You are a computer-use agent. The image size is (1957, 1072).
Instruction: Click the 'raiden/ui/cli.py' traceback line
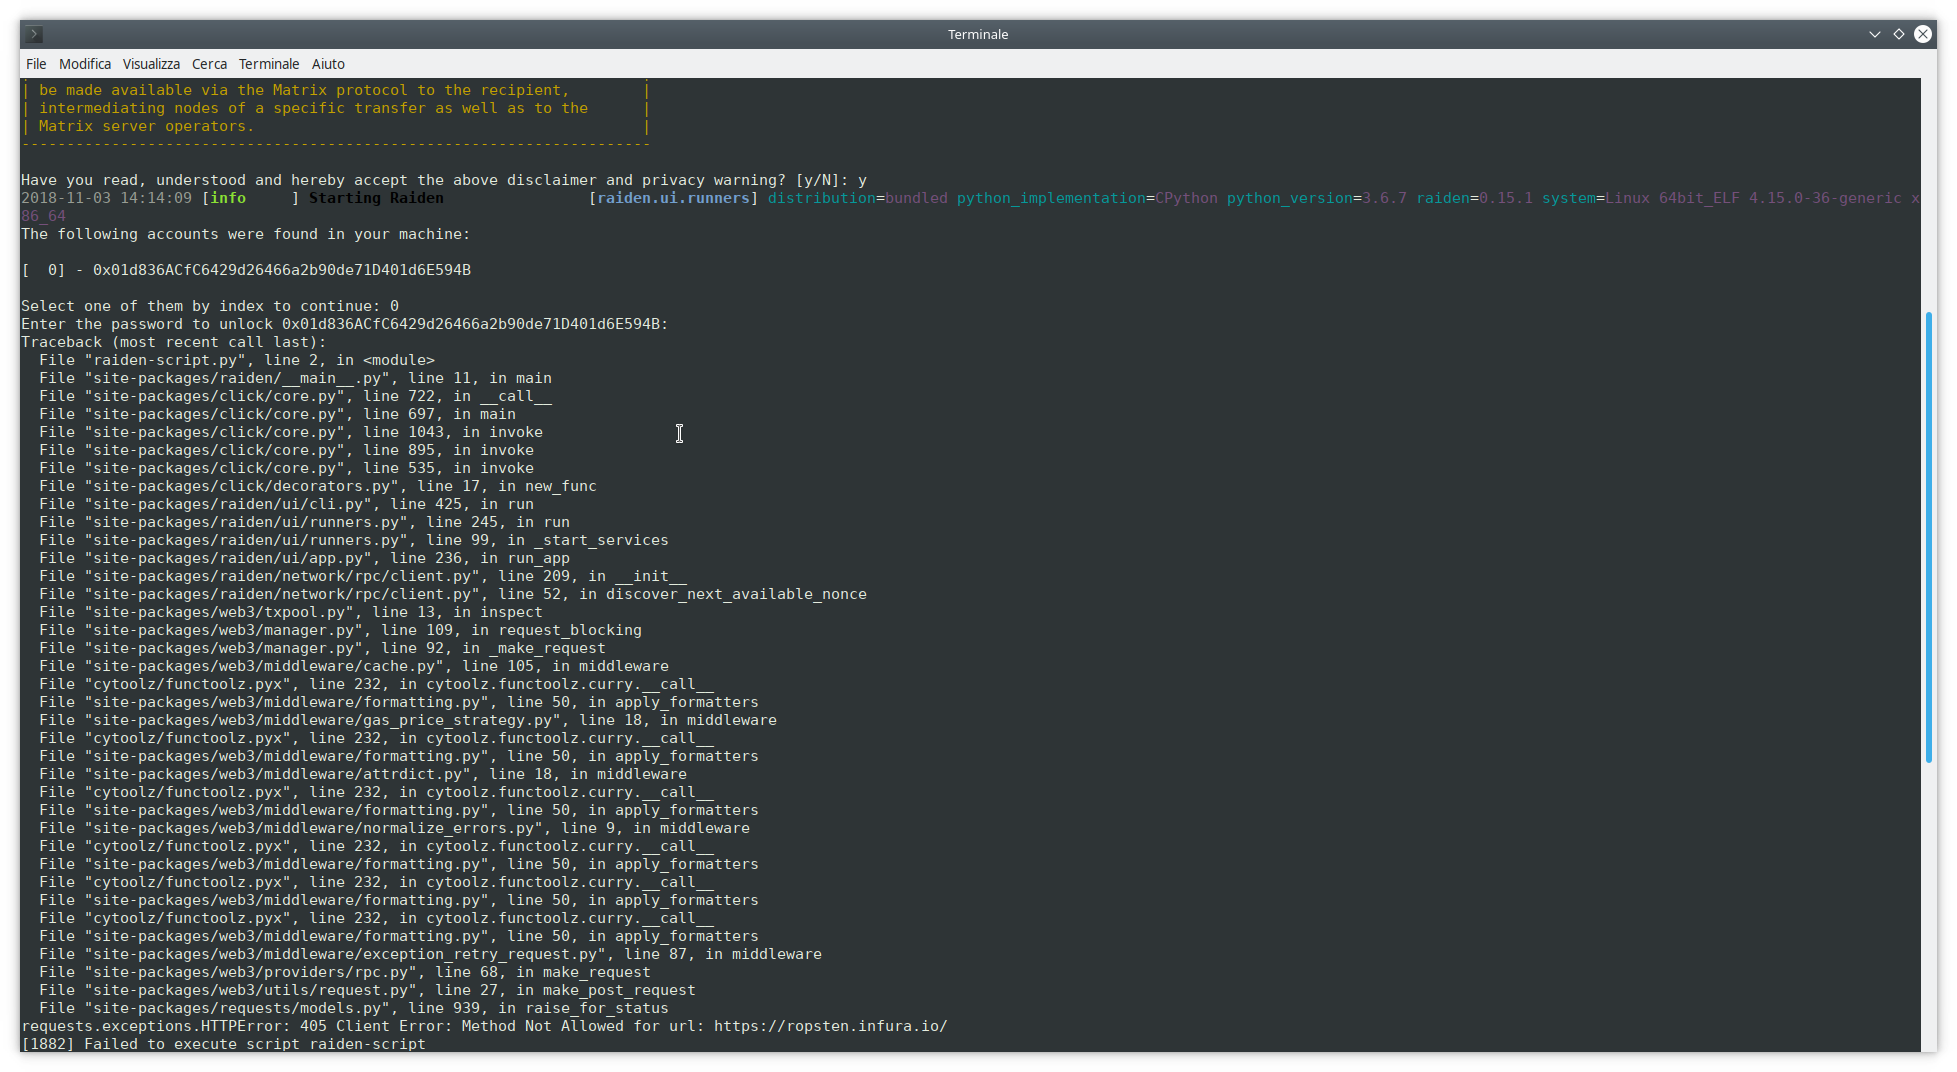click(x=287, y=504)
